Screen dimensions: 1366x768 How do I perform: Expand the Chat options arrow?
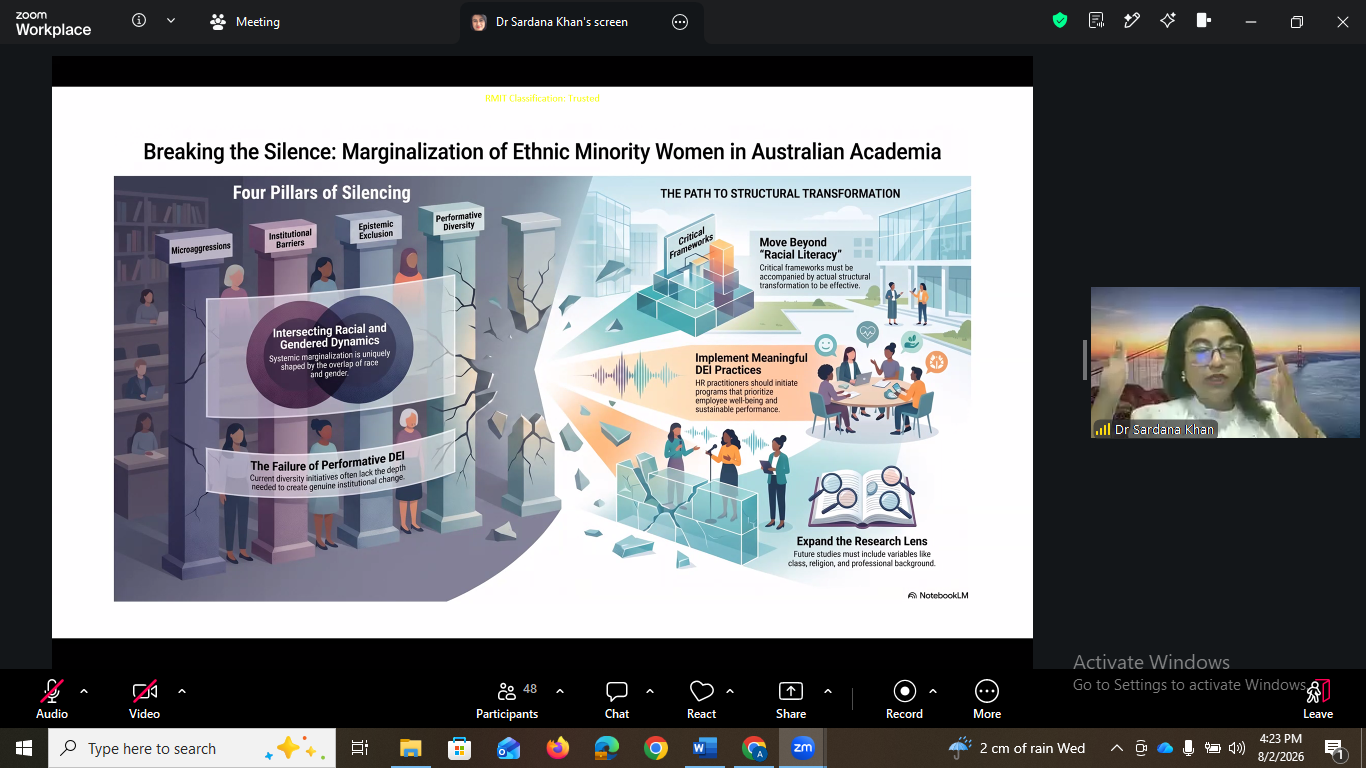650,691
